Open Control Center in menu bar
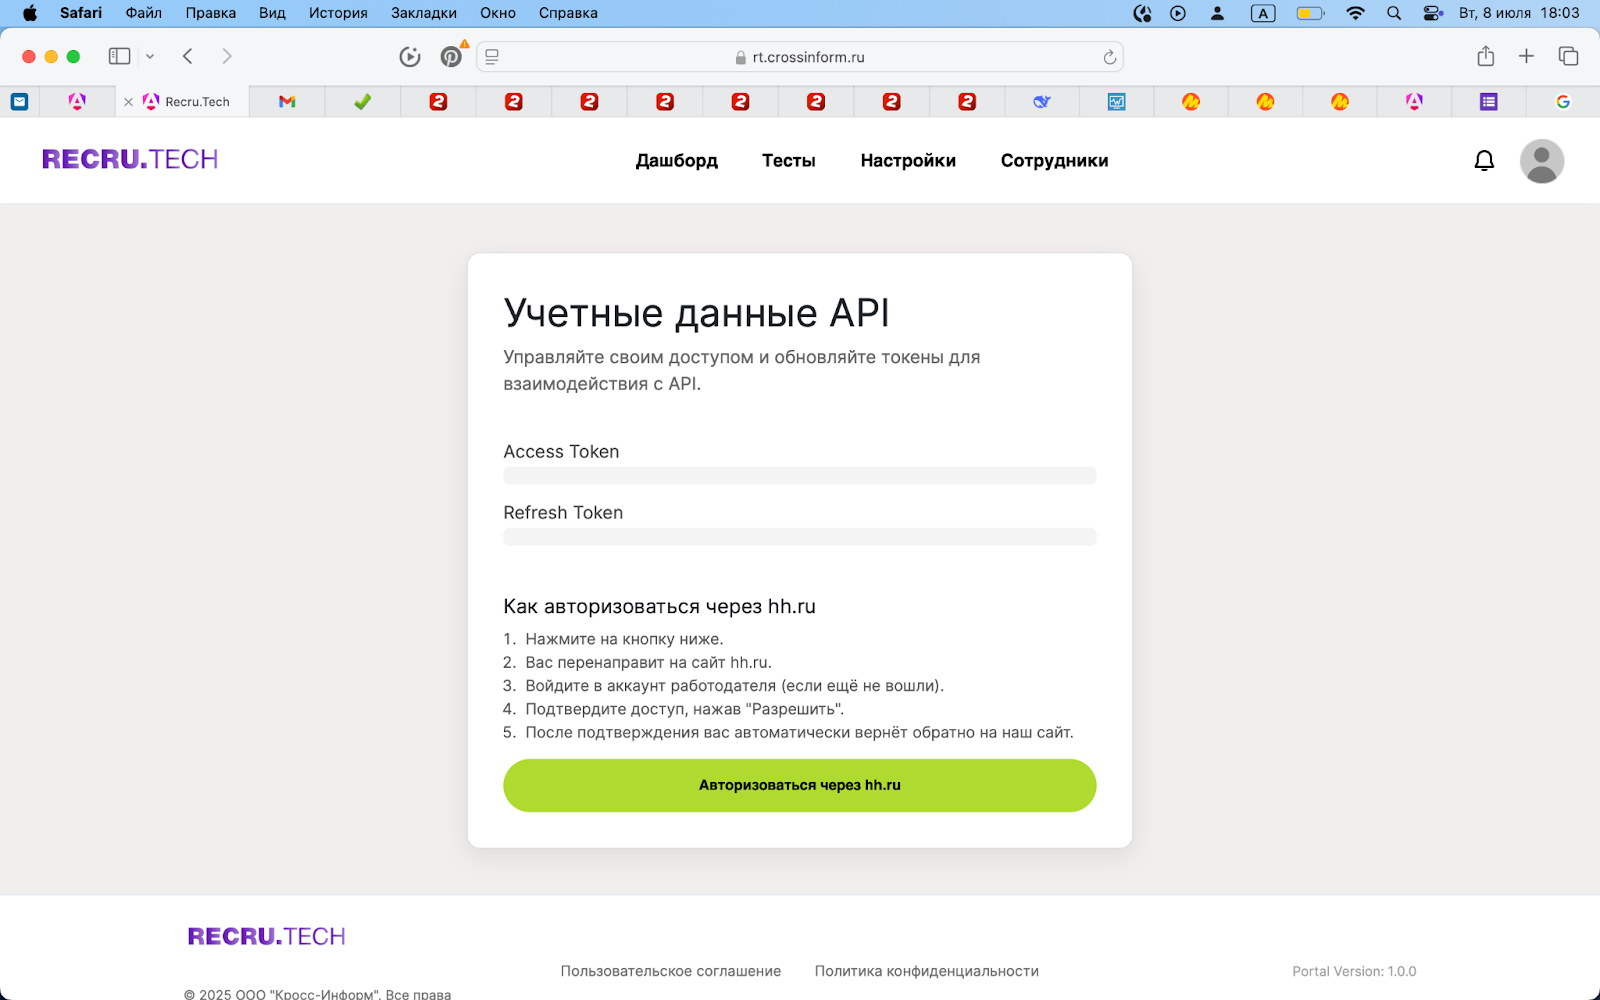Screen dimensions: 1600x1000 (x=1433, y=13)
